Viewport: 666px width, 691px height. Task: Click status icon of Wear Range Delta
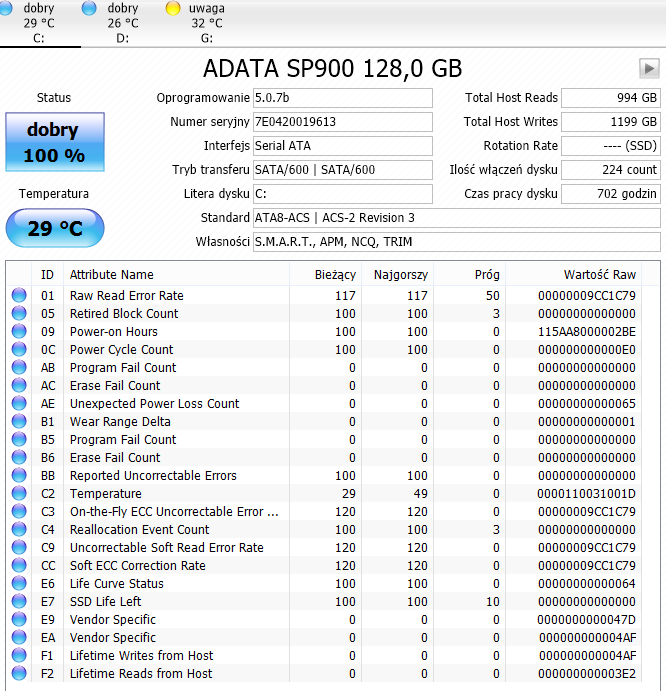19,421
